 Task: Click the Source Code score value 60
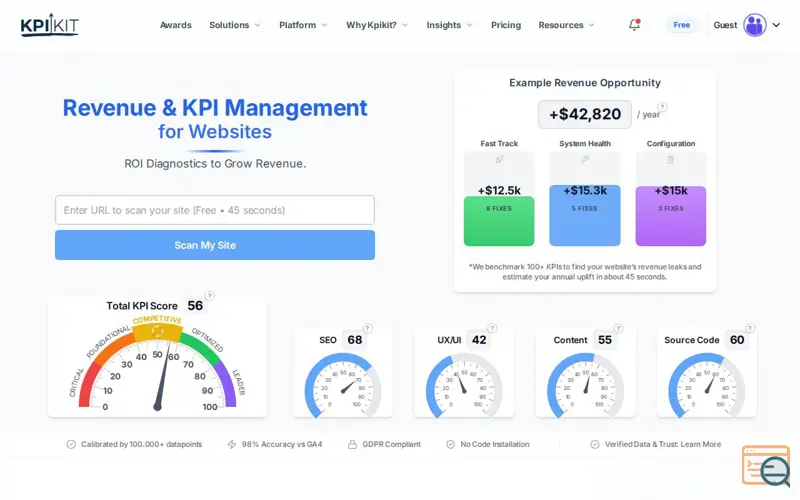[x=737, y=340]
